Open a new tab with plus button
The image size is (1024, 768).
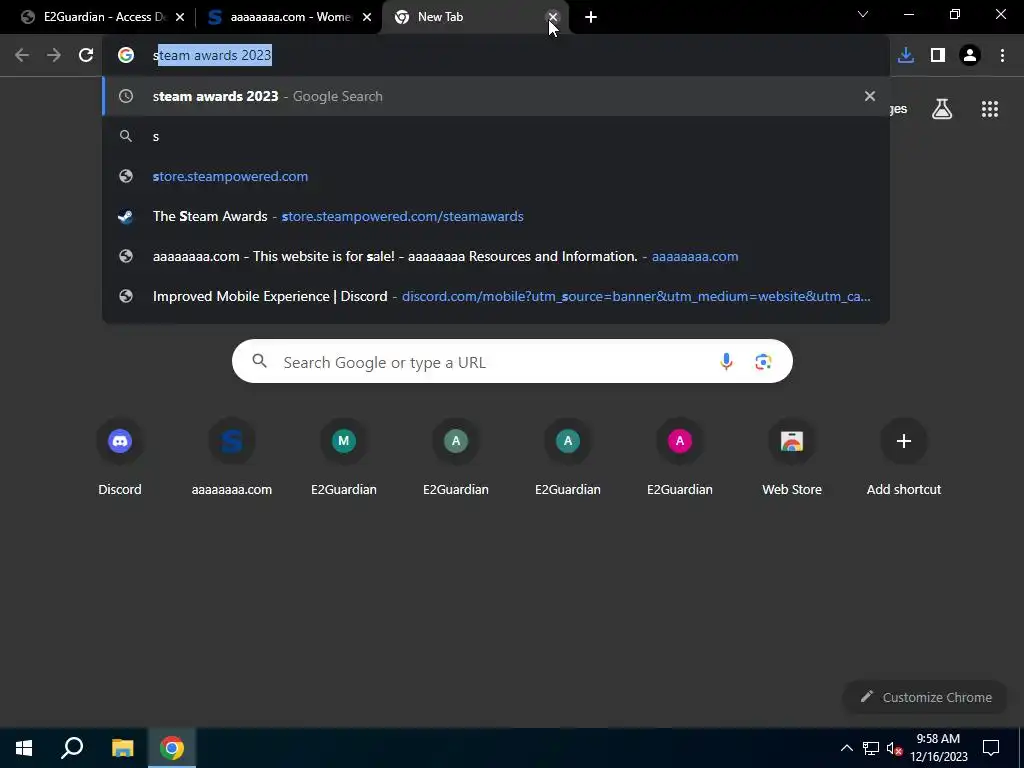[x=591, y=17]
